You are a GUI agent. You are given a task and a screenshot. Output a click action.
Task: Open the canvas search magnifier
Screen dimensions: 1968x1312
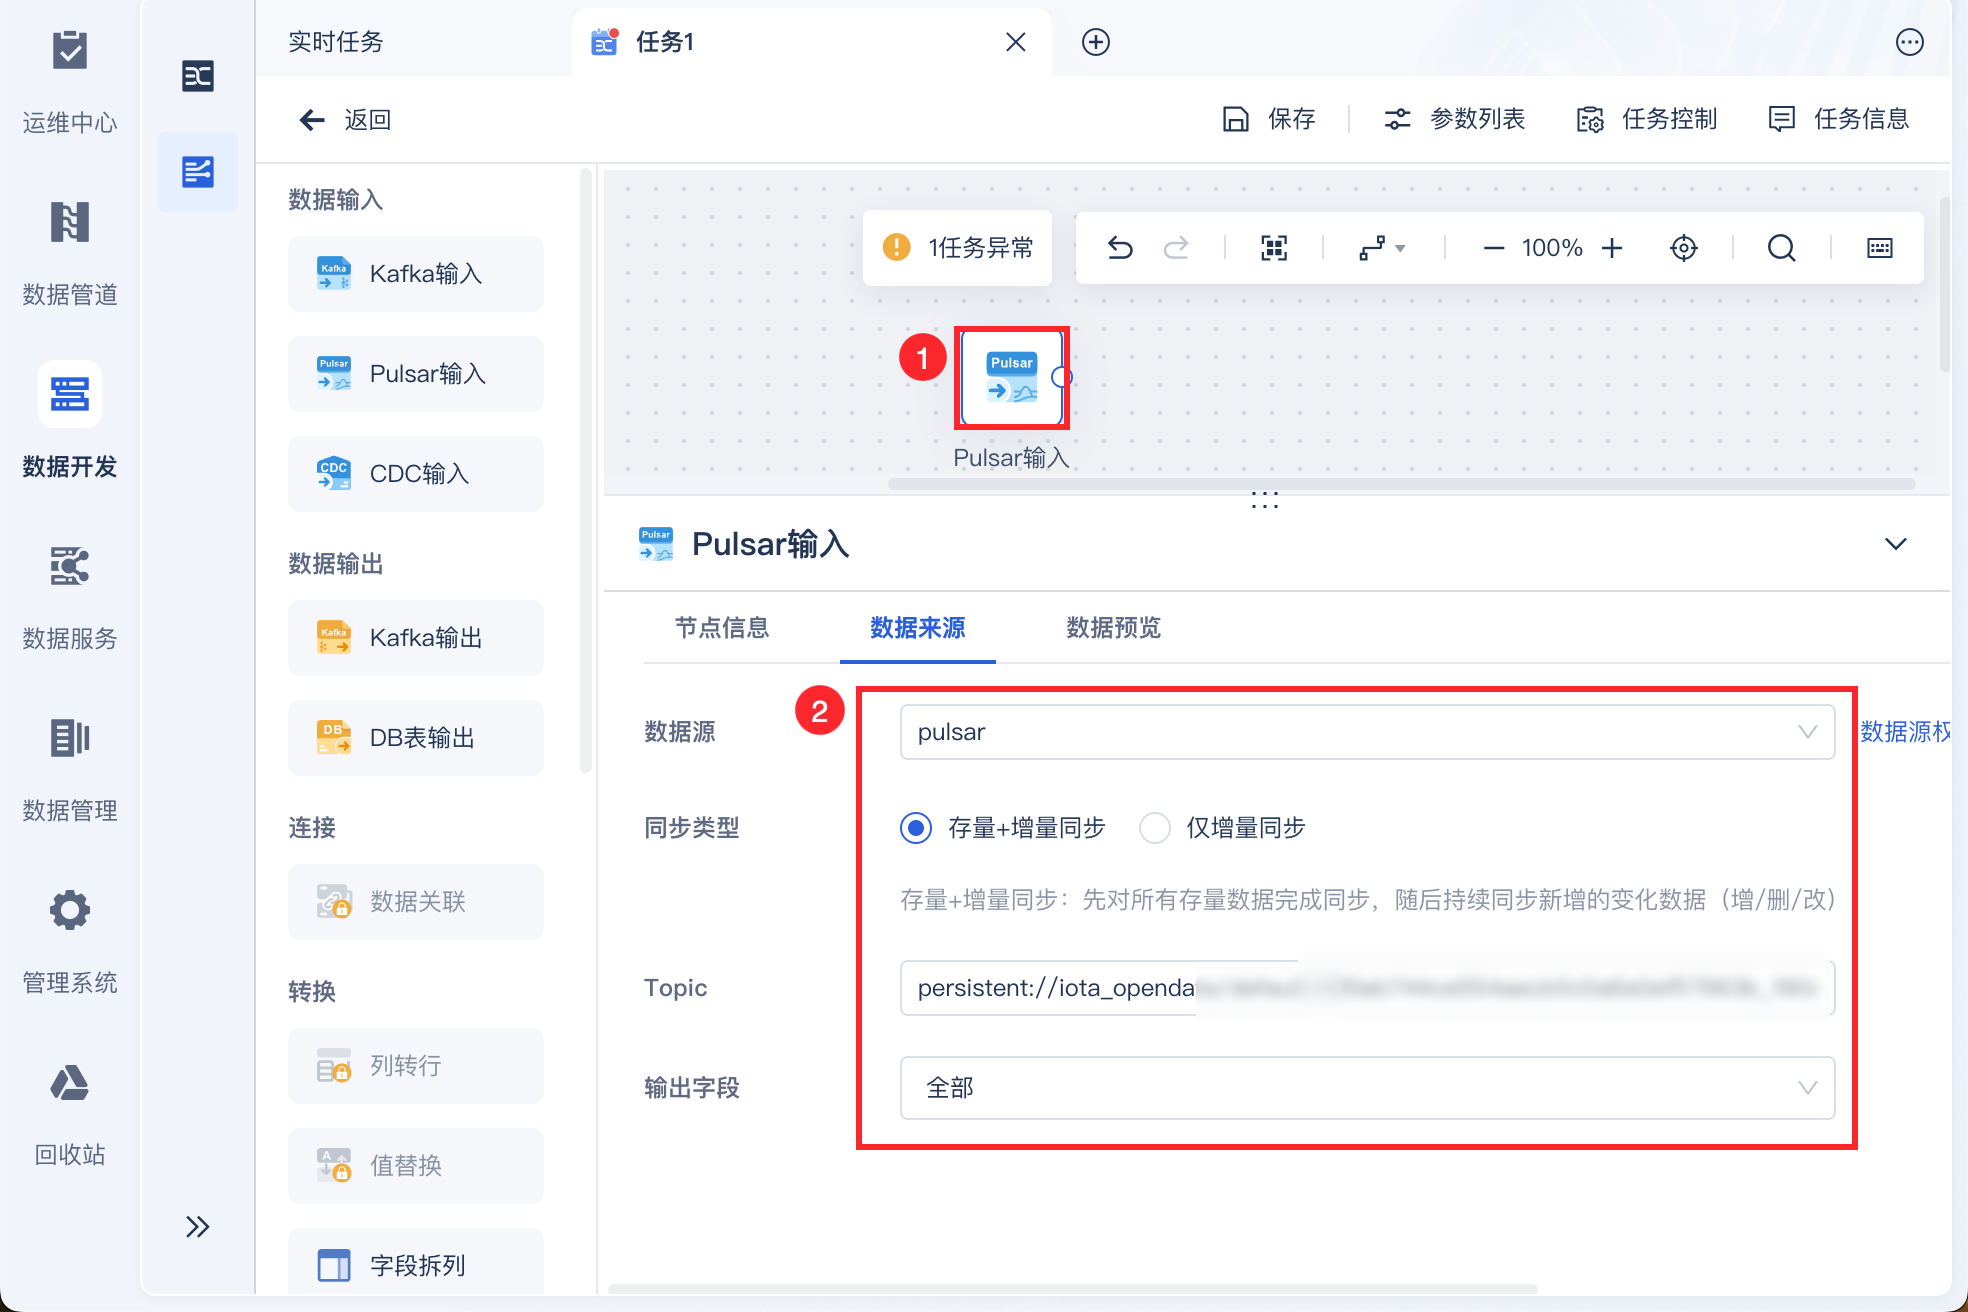pyautogui.click(x=1781, y=248)
